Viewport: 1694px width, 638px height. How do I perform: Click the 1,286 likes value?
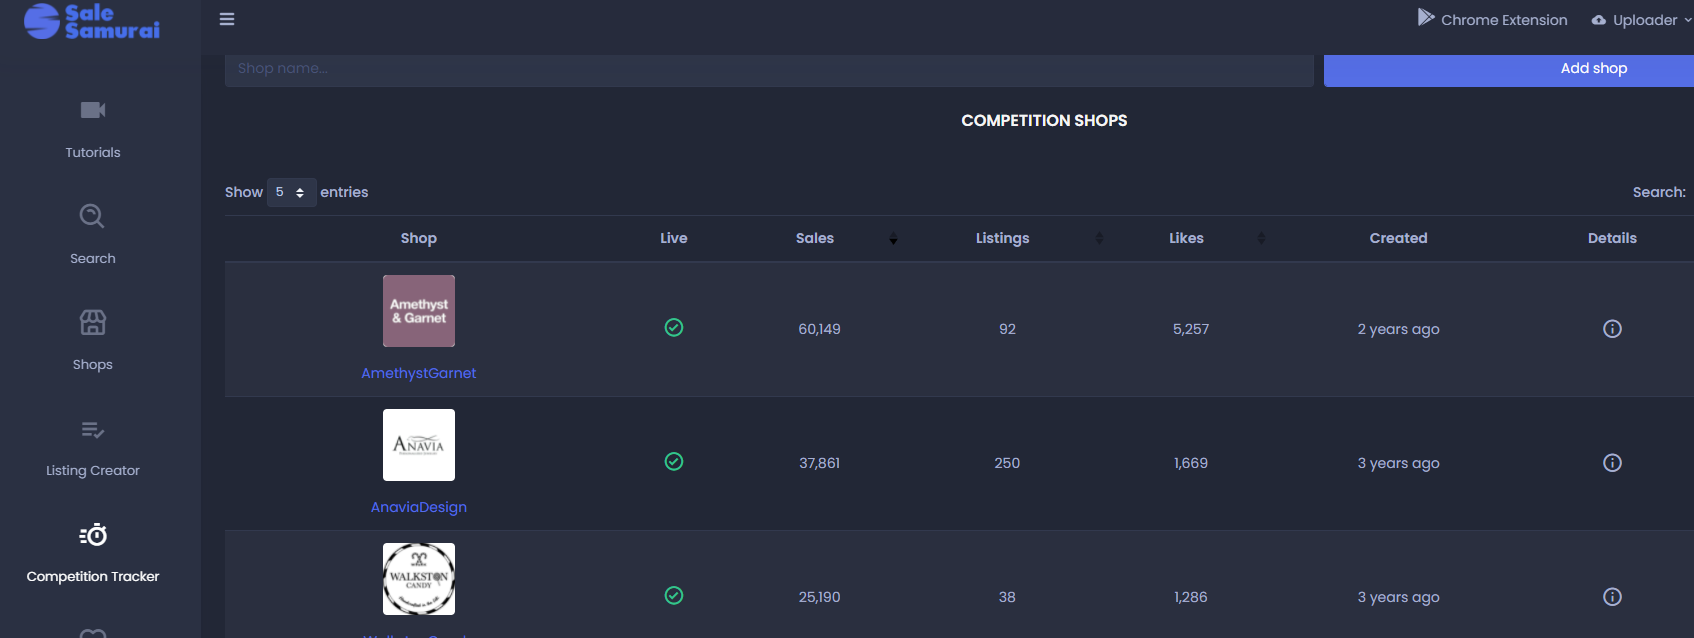pos(1191,597)
